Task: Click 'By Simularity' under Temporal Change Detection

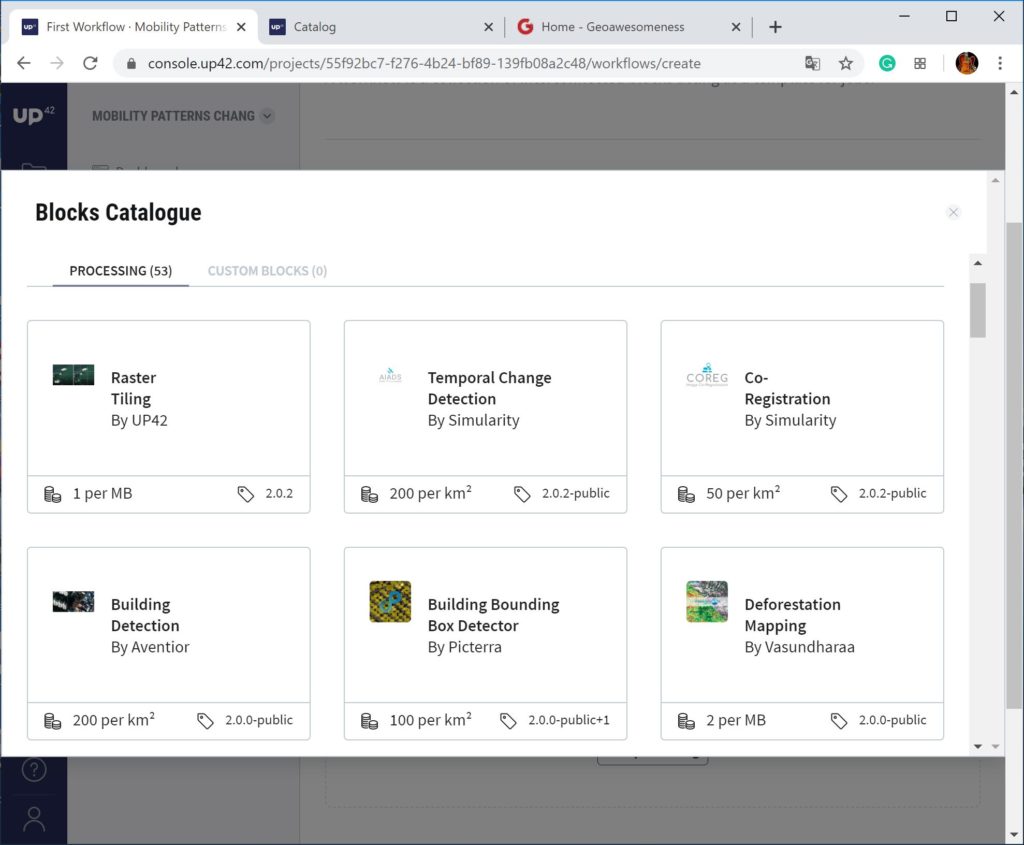Action: pos(473,420)
